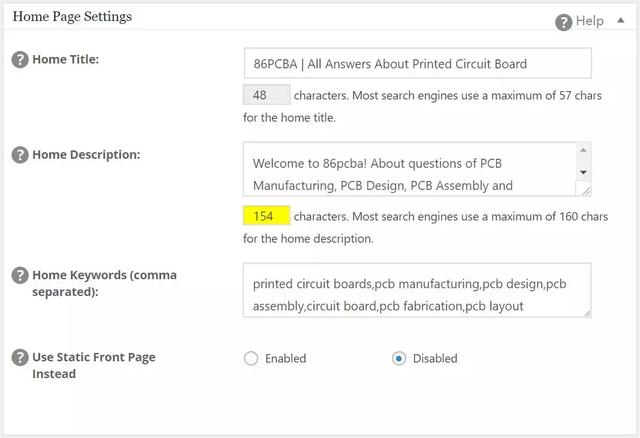
Task: Click description box scroll up arrow
Action: coord(584,150)
